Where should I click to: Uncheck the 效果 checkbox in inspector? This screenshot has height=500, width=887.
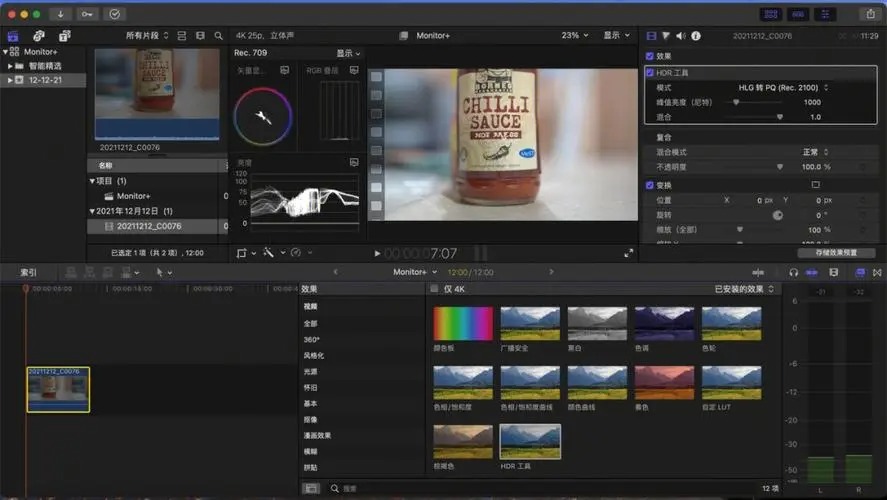(x=649, y=56)
